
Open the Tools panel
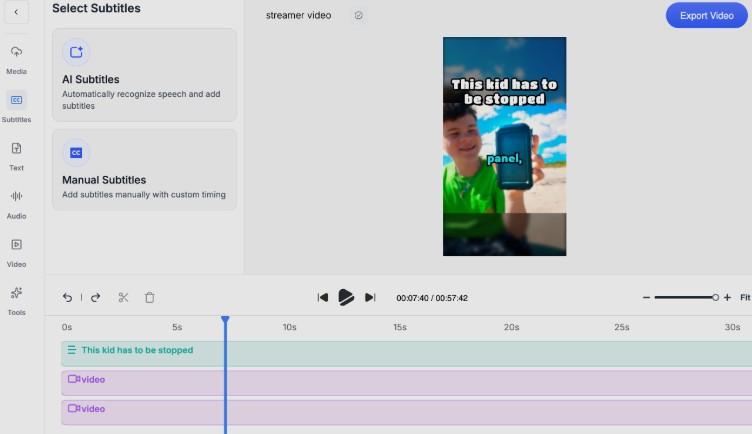click(16, 301)
